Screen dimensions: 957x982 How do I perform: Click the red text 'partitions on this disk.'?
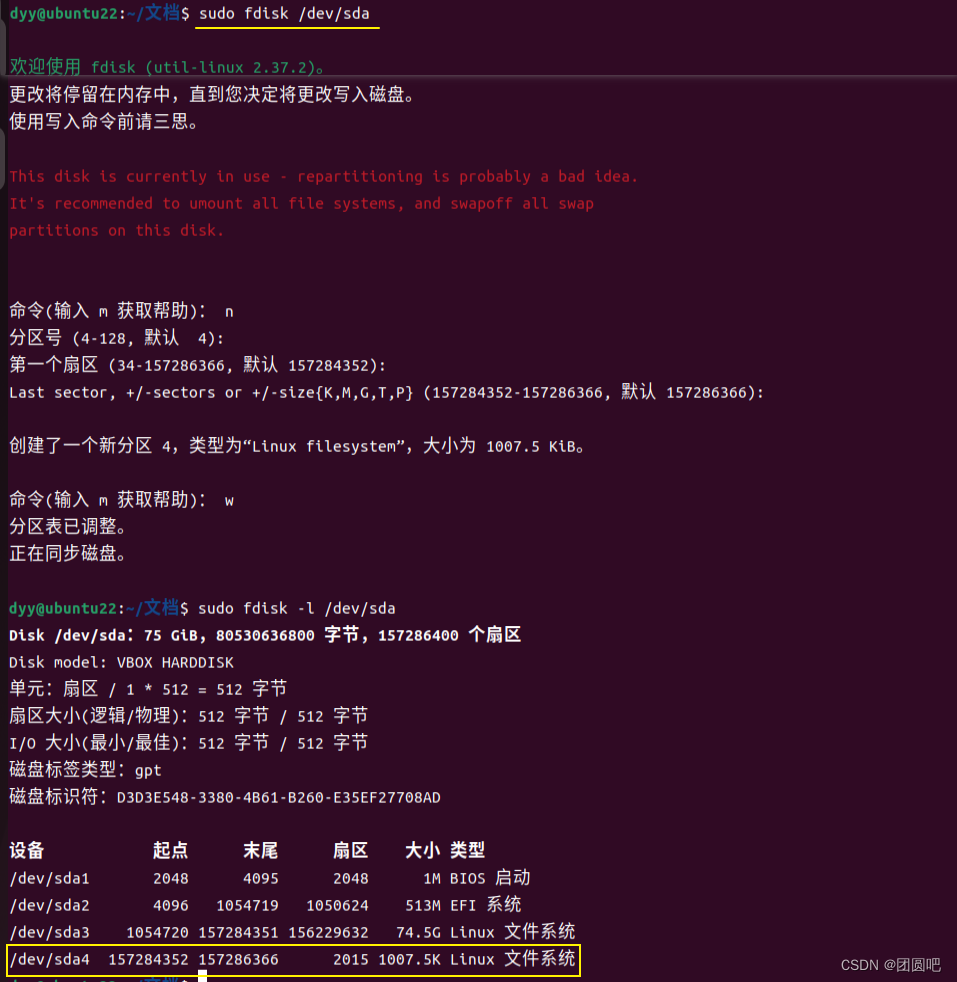tap(116, 230)
